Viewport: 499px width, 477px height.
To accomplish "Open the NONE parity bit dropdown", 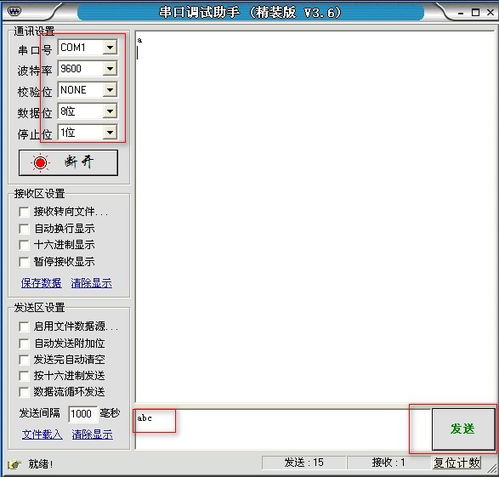I will point(110,90).
